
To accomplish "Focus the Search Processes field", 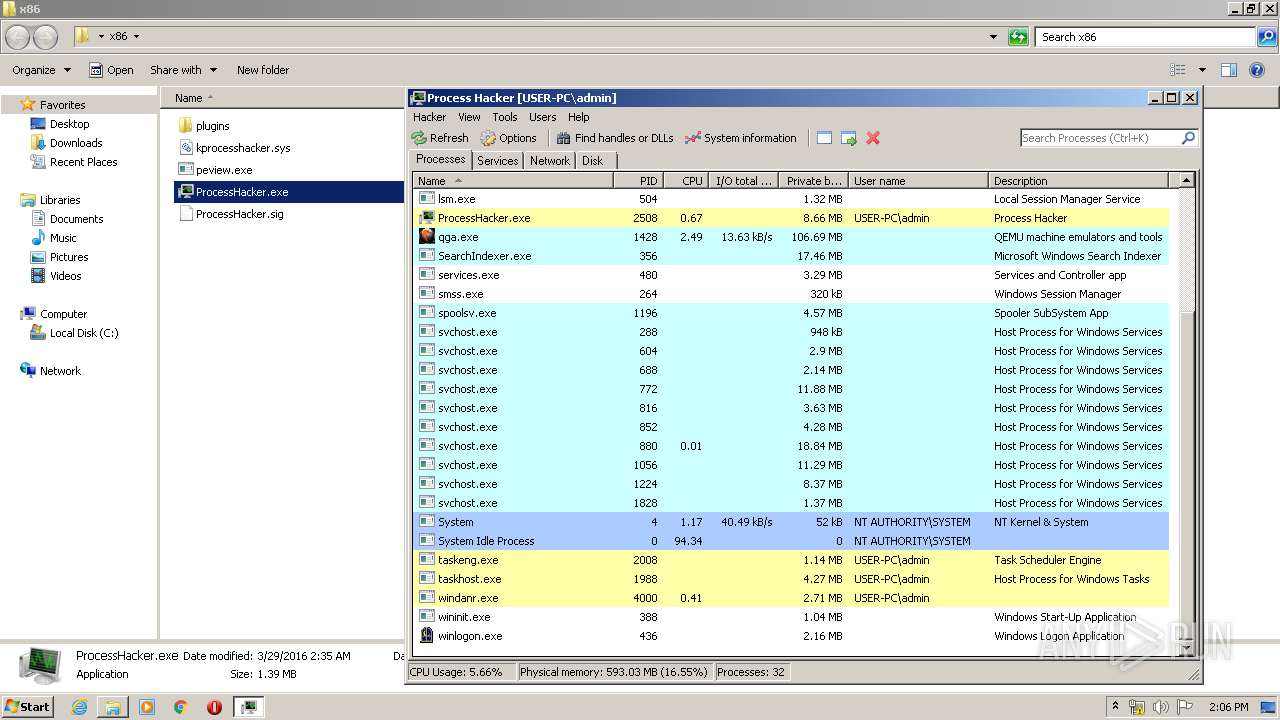I will 1100,138.
